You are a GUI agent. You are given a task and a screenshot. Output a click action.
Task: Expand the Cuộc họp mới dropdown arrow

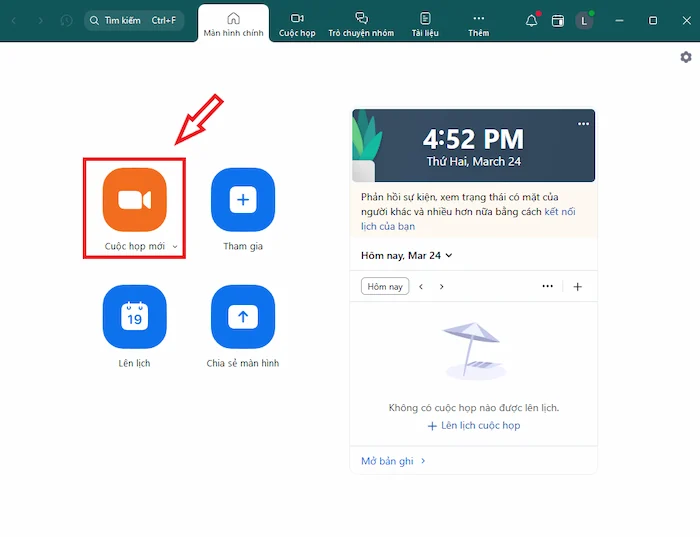pos(175,246)
